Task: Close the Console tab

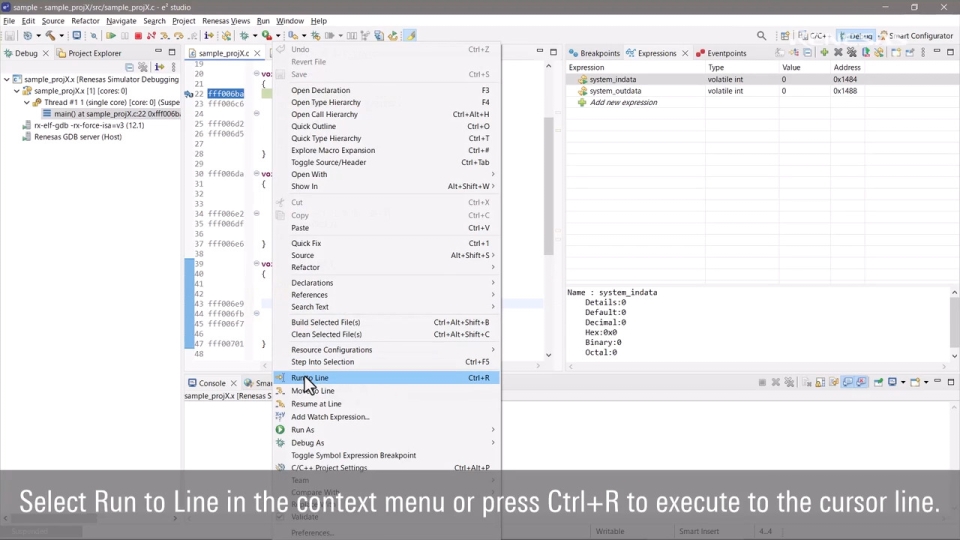Action: (x=233, y=383)
